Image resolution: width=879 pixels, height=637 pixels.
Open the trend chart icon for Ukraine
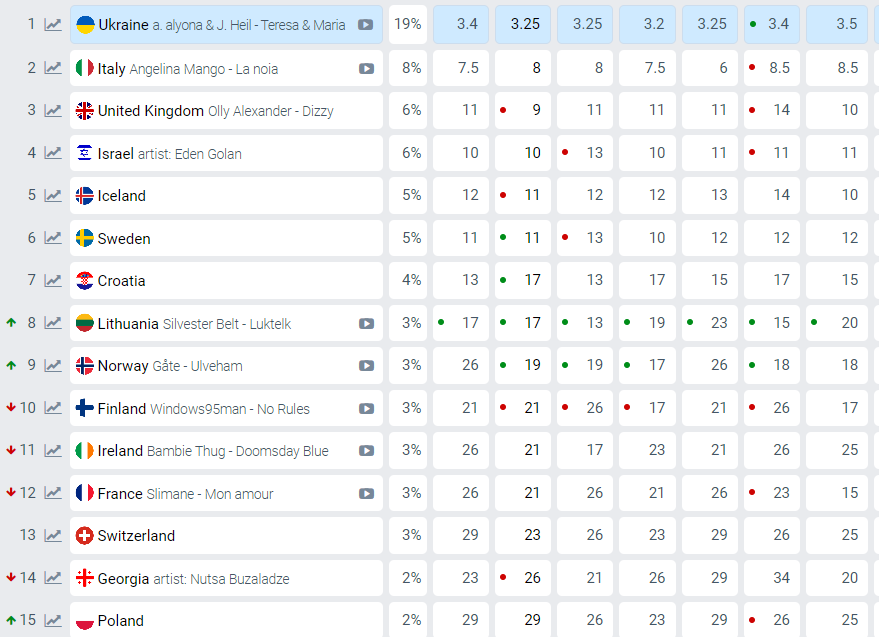pos(53,24)
